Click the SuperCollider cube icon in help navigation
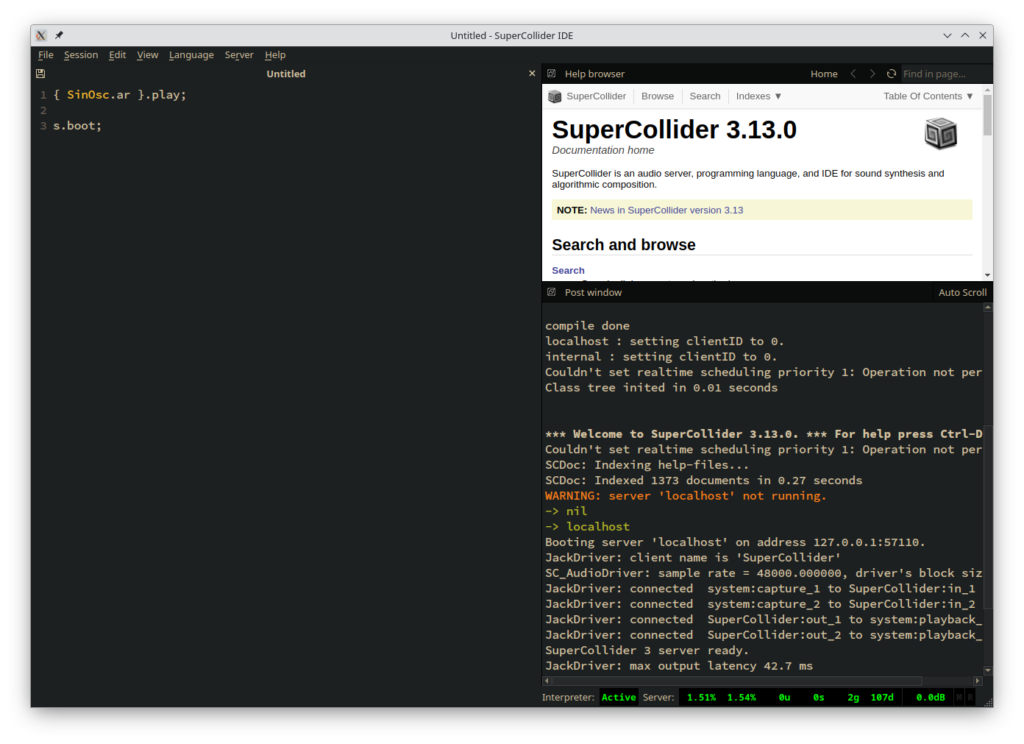The height and width of the screenshot is (744, 1024). coord(555,97)
